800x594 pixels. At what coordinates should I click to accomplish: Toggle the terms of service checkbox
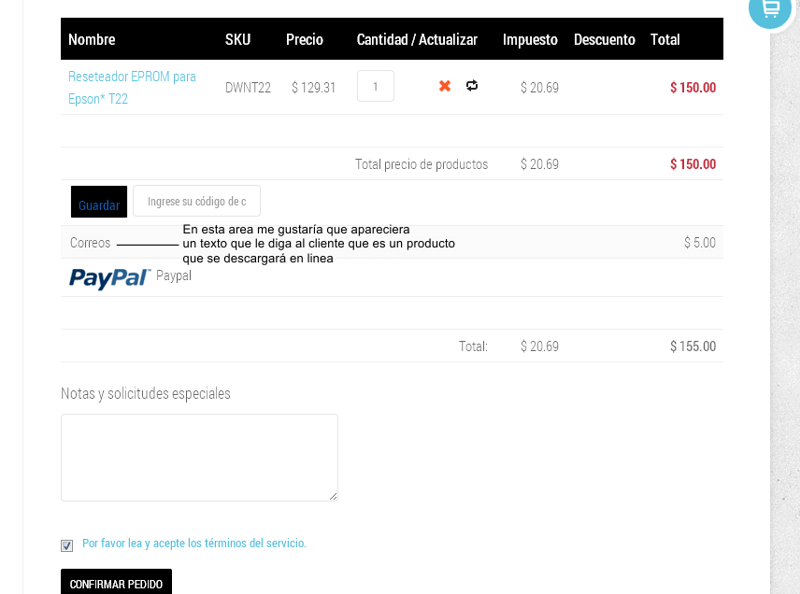click(x=67, y=546)
